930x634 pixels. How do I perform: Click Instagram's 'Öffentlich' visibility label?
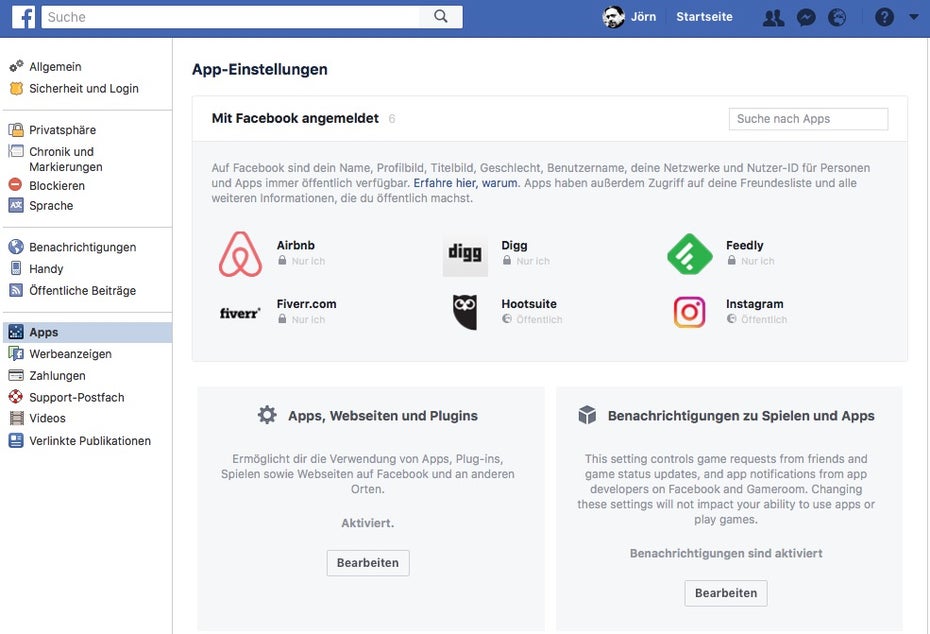pyautogui.click(x=763, y=320)
